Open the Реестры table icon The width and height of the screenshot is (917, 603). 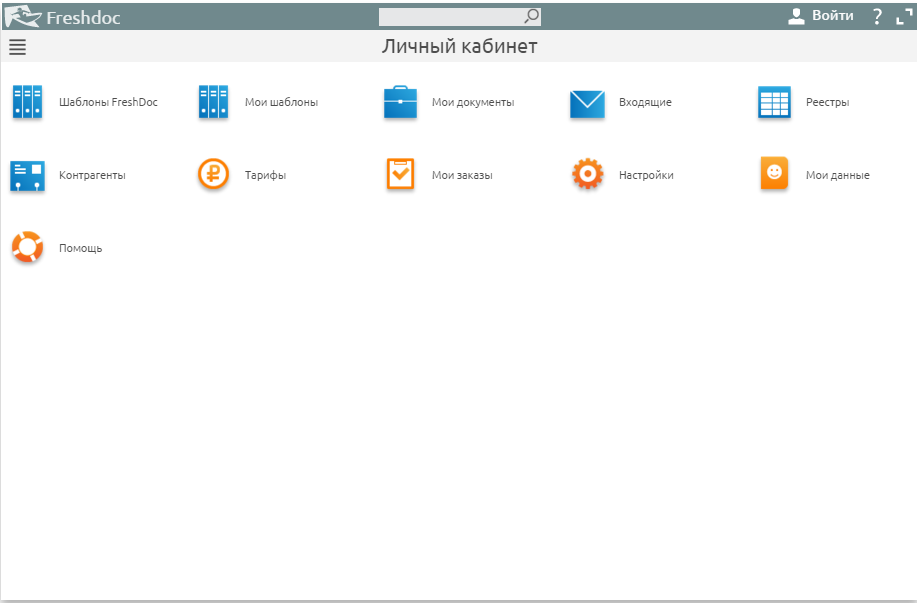tap(774, 102)
